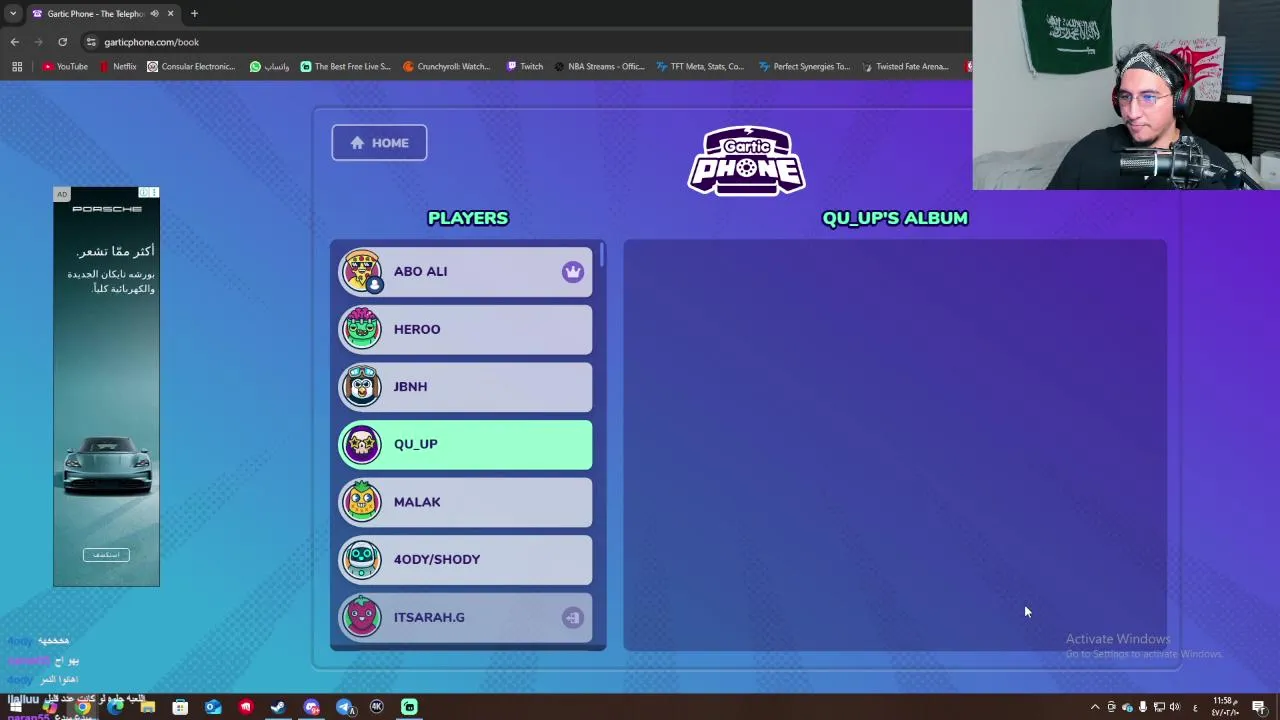The width and height of the screenshot is (1280, 720).
Task: Open the Chrome tab search dropdown
Action: click(13, 14)
